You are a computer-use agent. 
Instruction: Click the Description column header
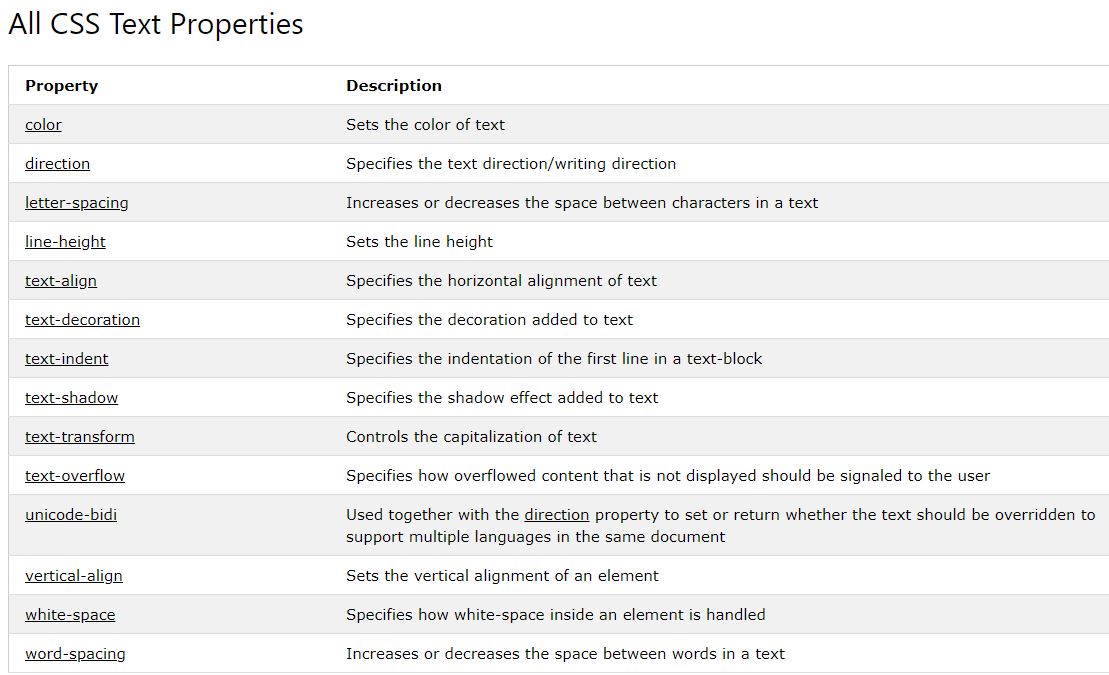(394, 86)
